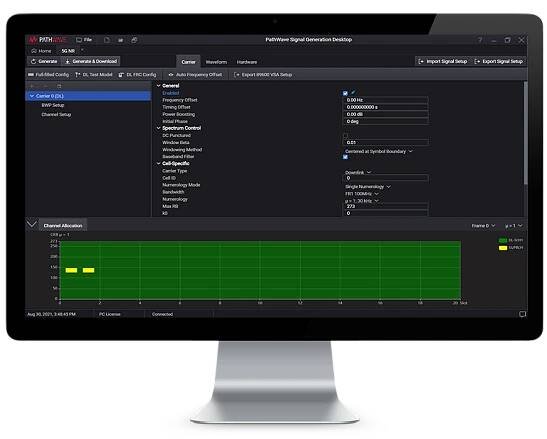
Task: Select Channel Setup in the tree
Action: click(x=56, y=114)
